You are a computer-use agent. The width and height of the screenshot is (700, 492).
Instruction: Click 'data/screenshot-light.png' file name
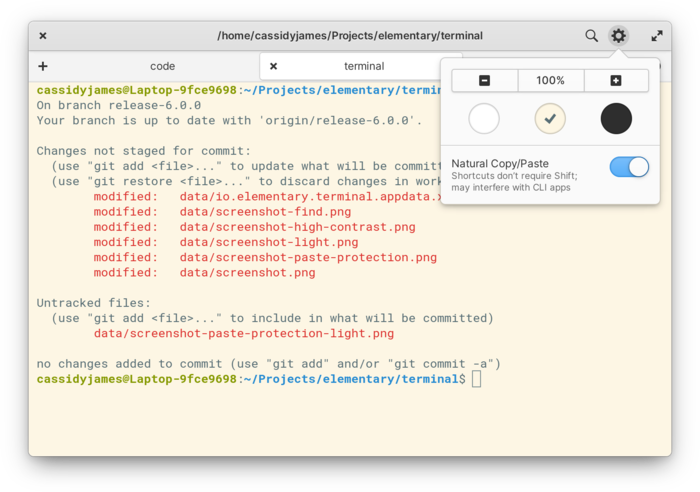[269, 242]
